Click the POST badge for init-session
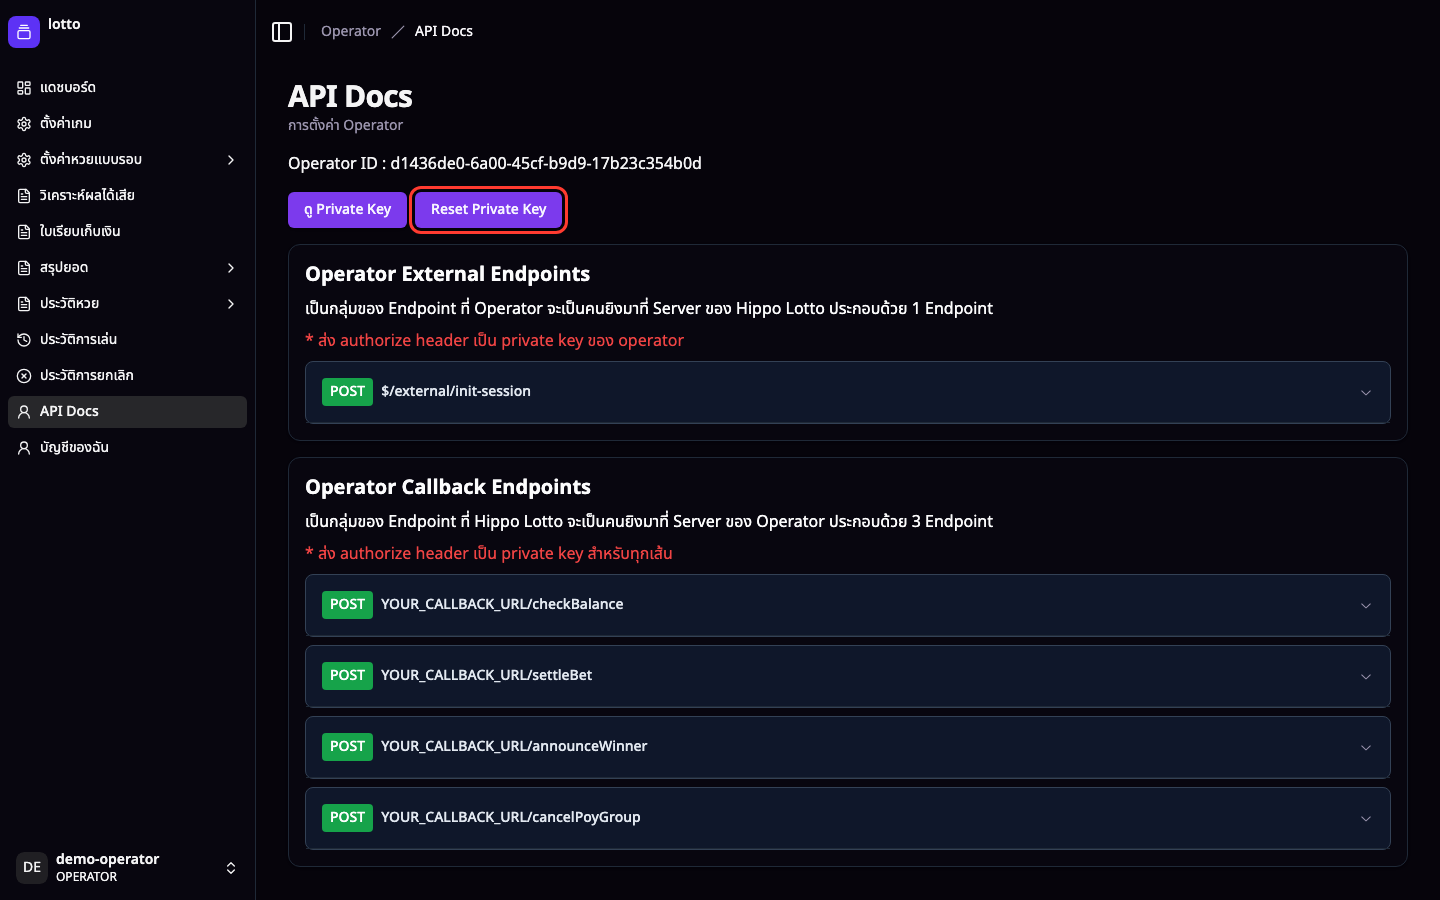 (347, 392)
